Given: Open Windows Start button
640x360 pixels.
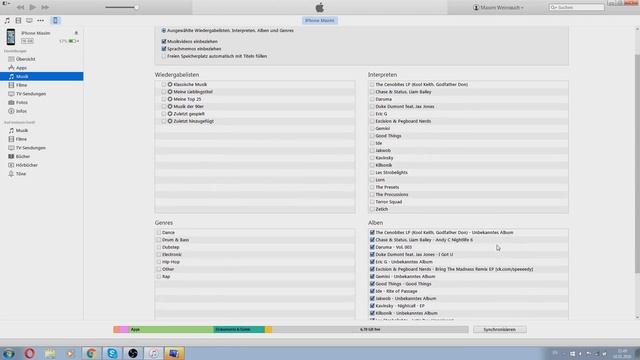Looking at the screenshot, I should 9,353.
